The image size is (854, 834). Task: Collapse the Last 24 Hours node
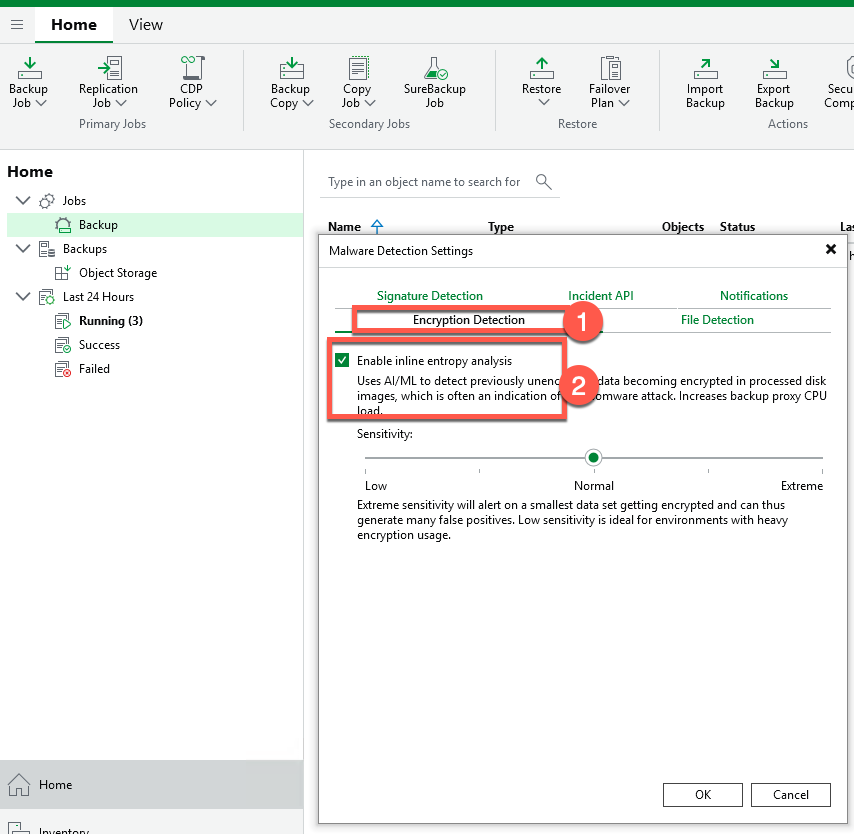[x=23, y=297]
